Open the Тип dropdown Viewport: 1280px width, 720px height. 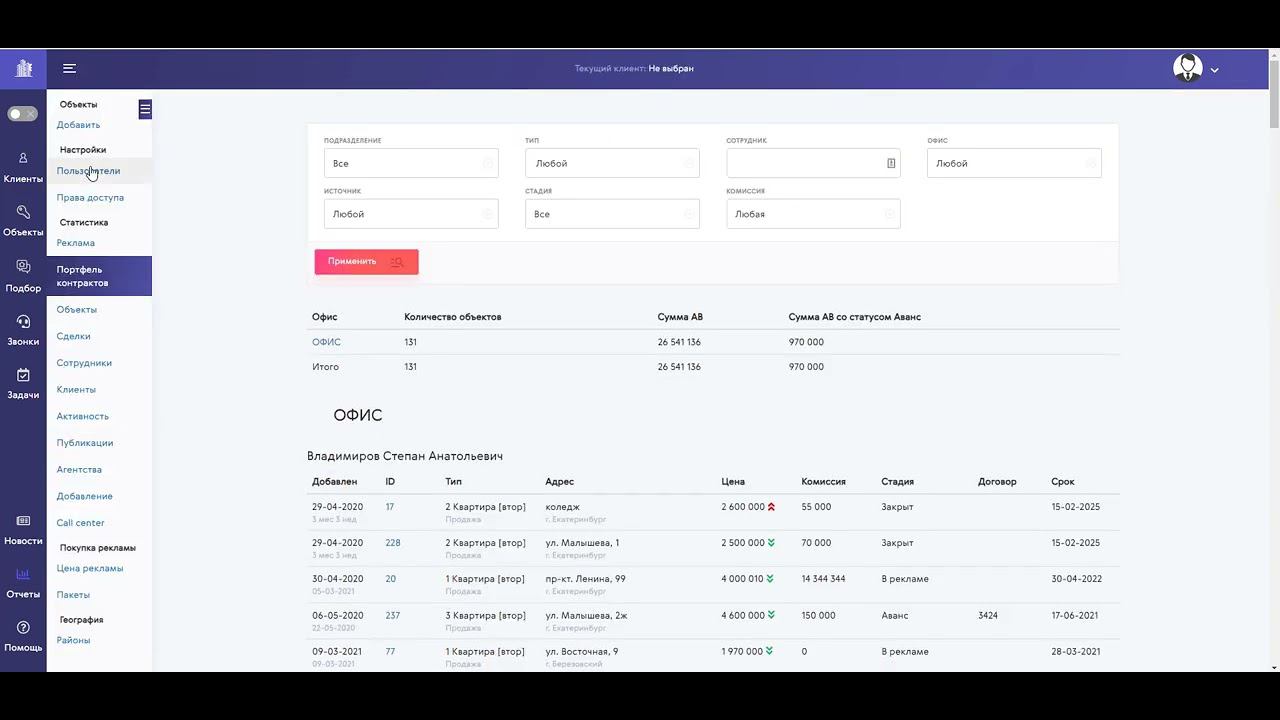pyautogui.click(x=612, y=163)
